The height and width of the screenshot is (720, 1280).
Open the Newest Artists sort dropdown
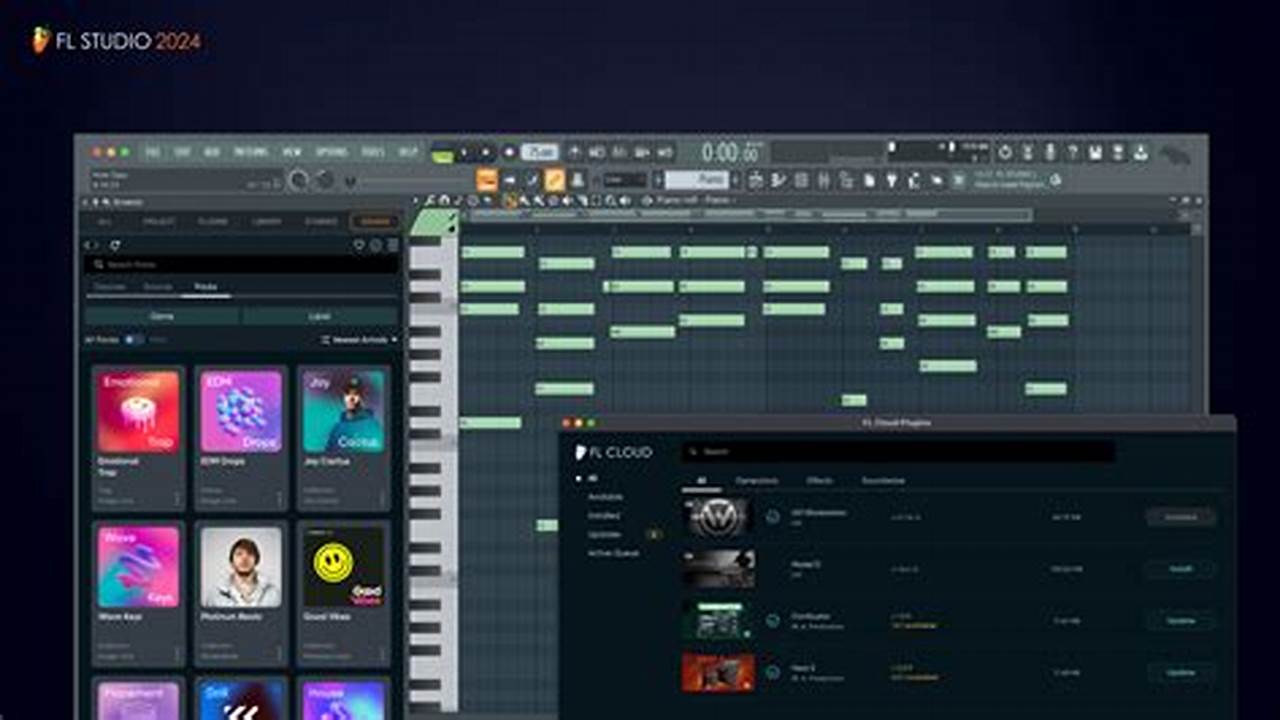(x=356, y=339)
